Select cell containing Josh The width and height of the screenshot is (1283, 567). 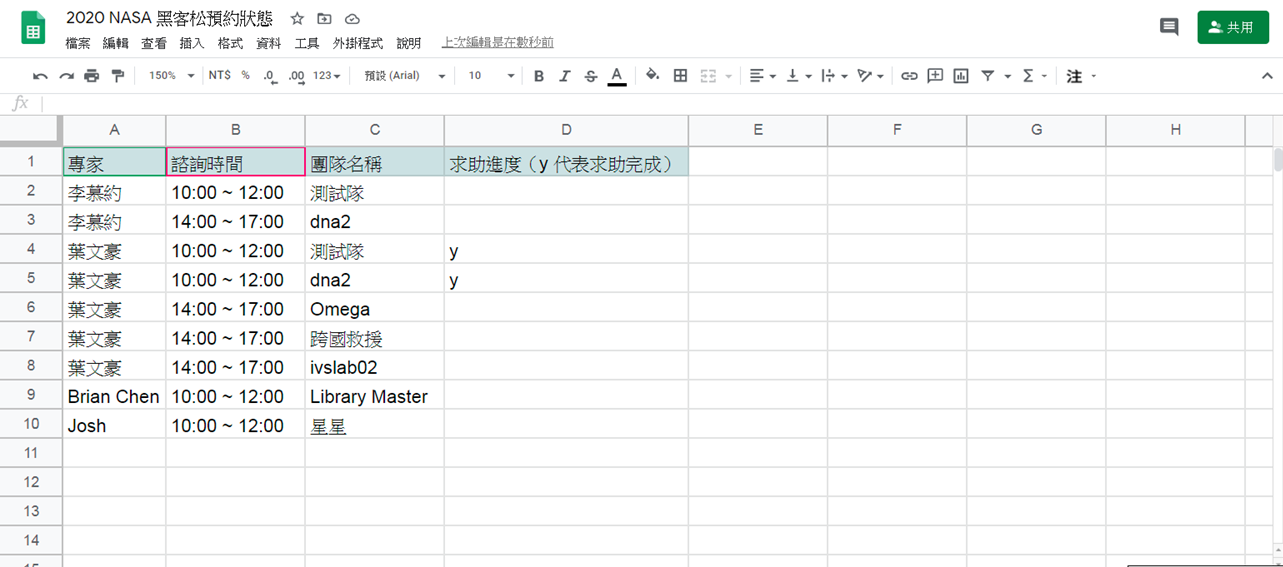click(114, 425)
